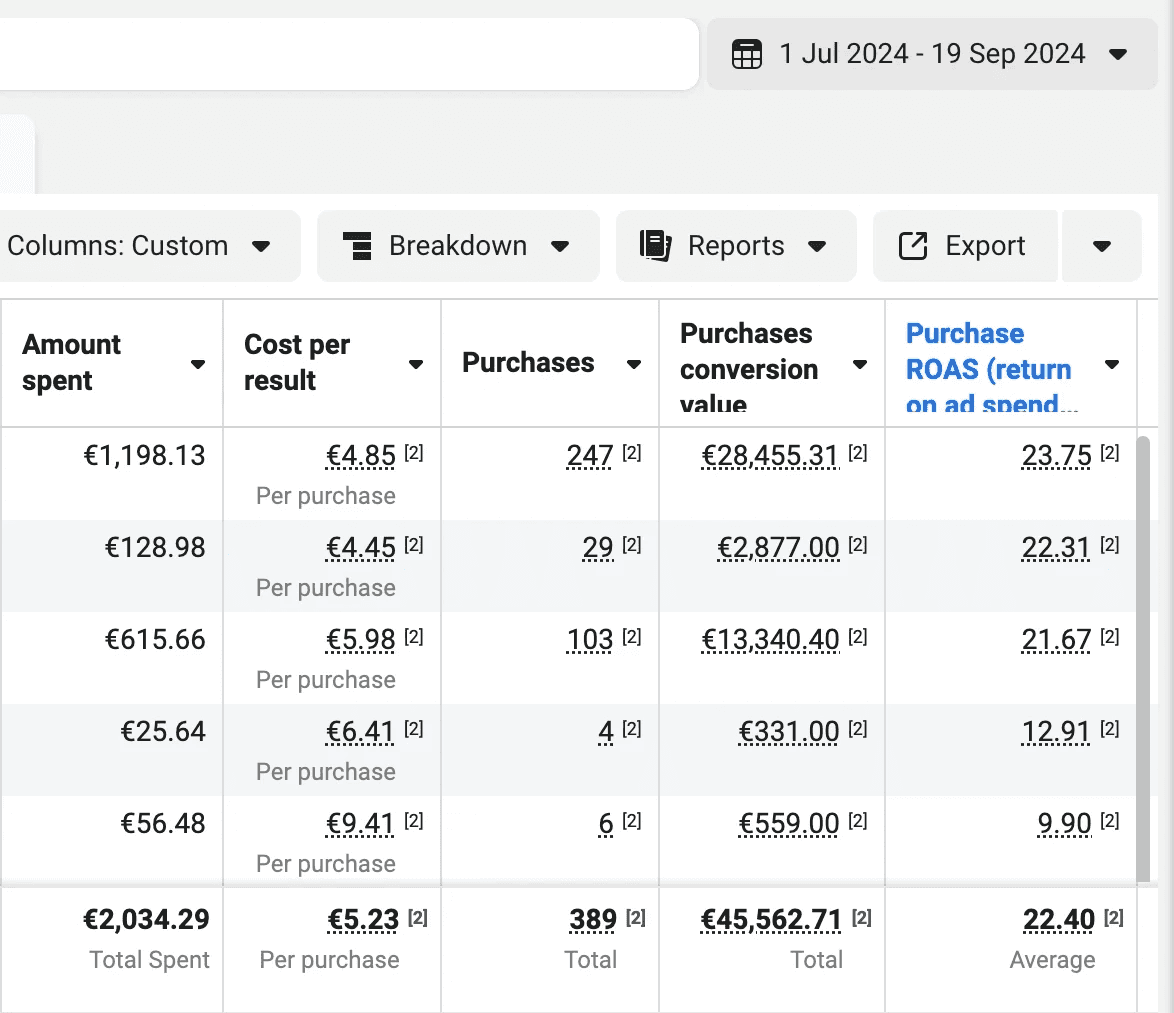Open the Purchases column header arrow
The width and height of the screenshot is (1174, 1013).
pyautogui.click(x=633, y=364)
